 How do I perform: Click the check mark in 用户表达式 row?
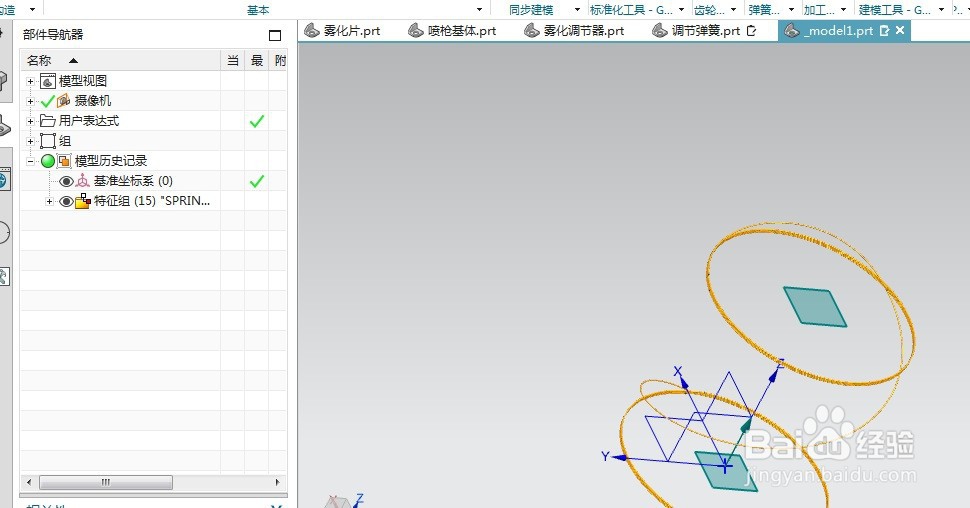(x=257, y=121)
